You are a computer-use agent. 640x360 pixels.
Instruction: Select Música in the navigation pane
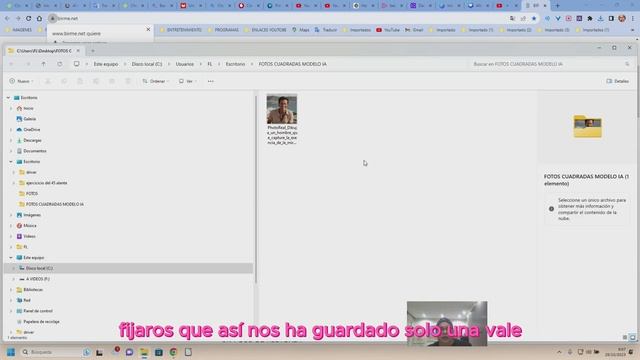coord(29,225)
